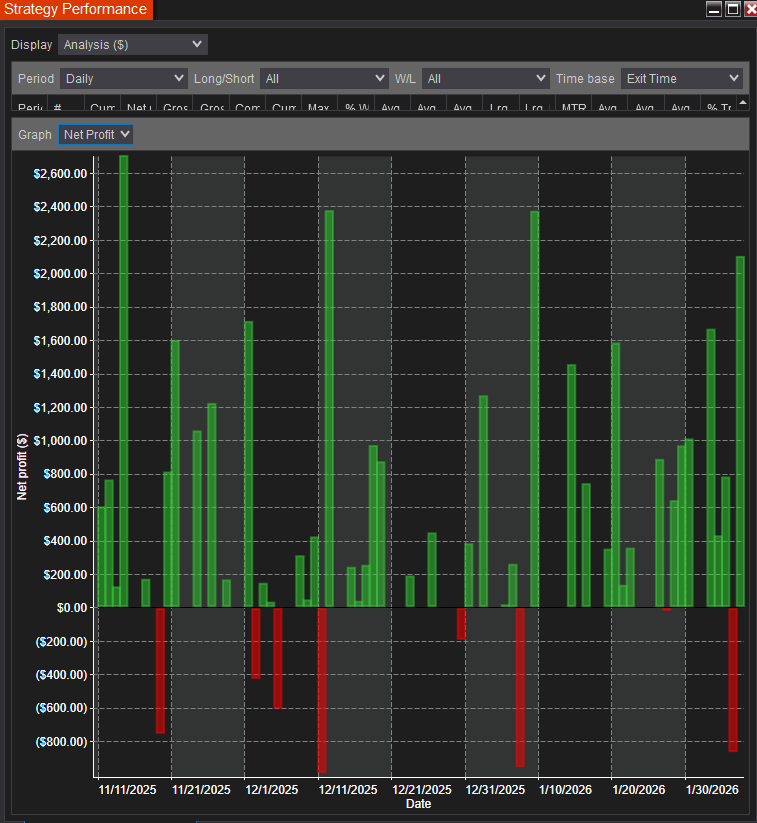757x823 pixels.
Task: Click the # column header
Action: 66,107
